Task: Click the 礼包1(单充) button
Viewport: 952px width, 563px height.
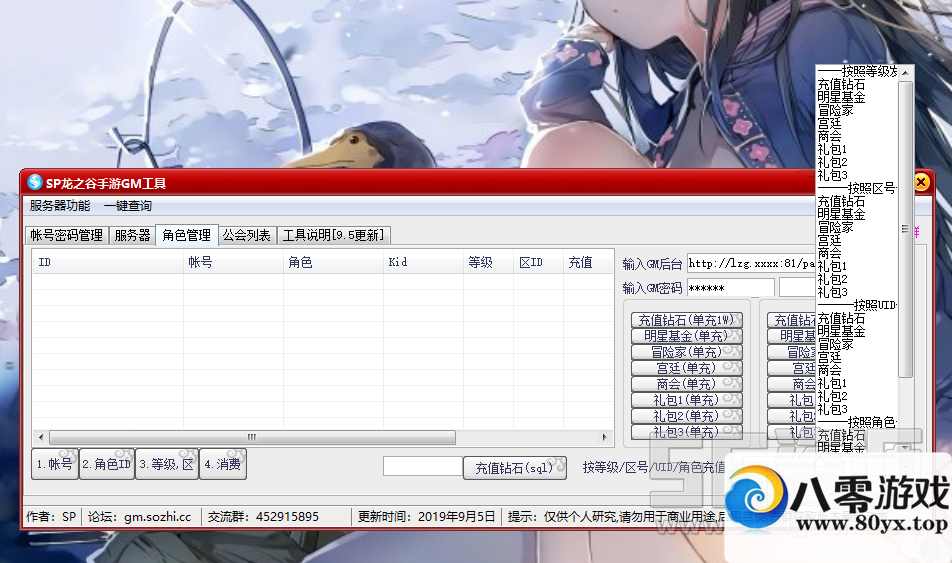Action: [687, 400]
